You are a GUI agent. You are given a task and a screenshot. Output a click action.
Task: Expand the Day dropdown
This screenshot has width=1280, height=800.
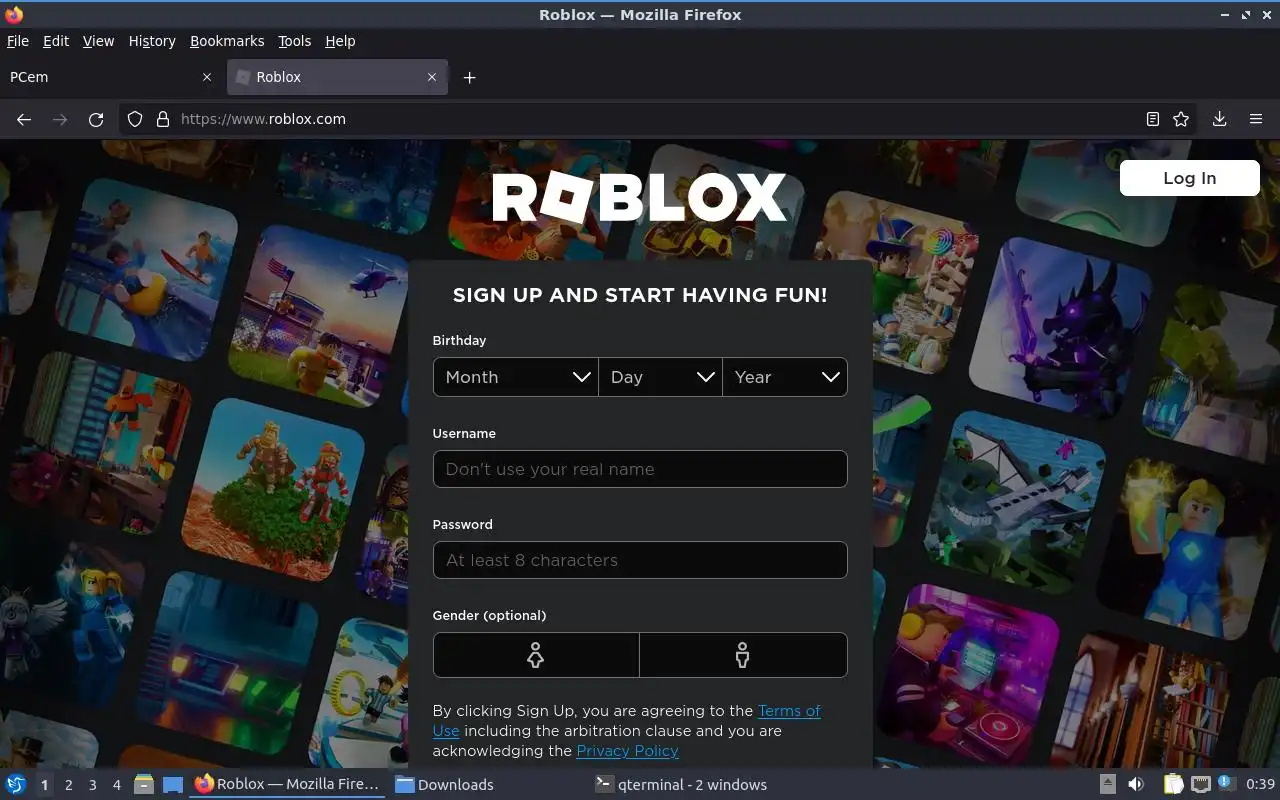click(x=660, y=377)
